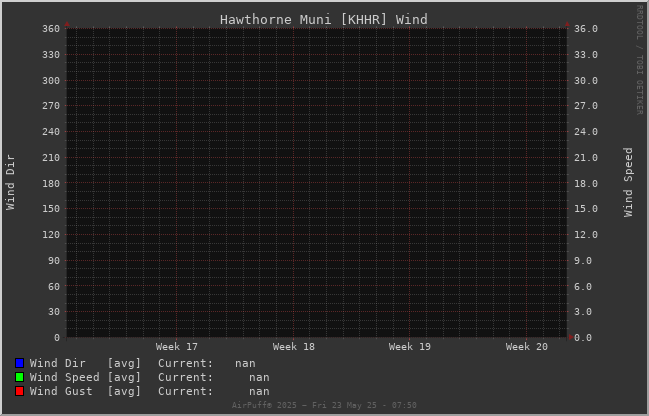
Task: Click the Wind Gust [avg] legend label
Action: [85, 391]
